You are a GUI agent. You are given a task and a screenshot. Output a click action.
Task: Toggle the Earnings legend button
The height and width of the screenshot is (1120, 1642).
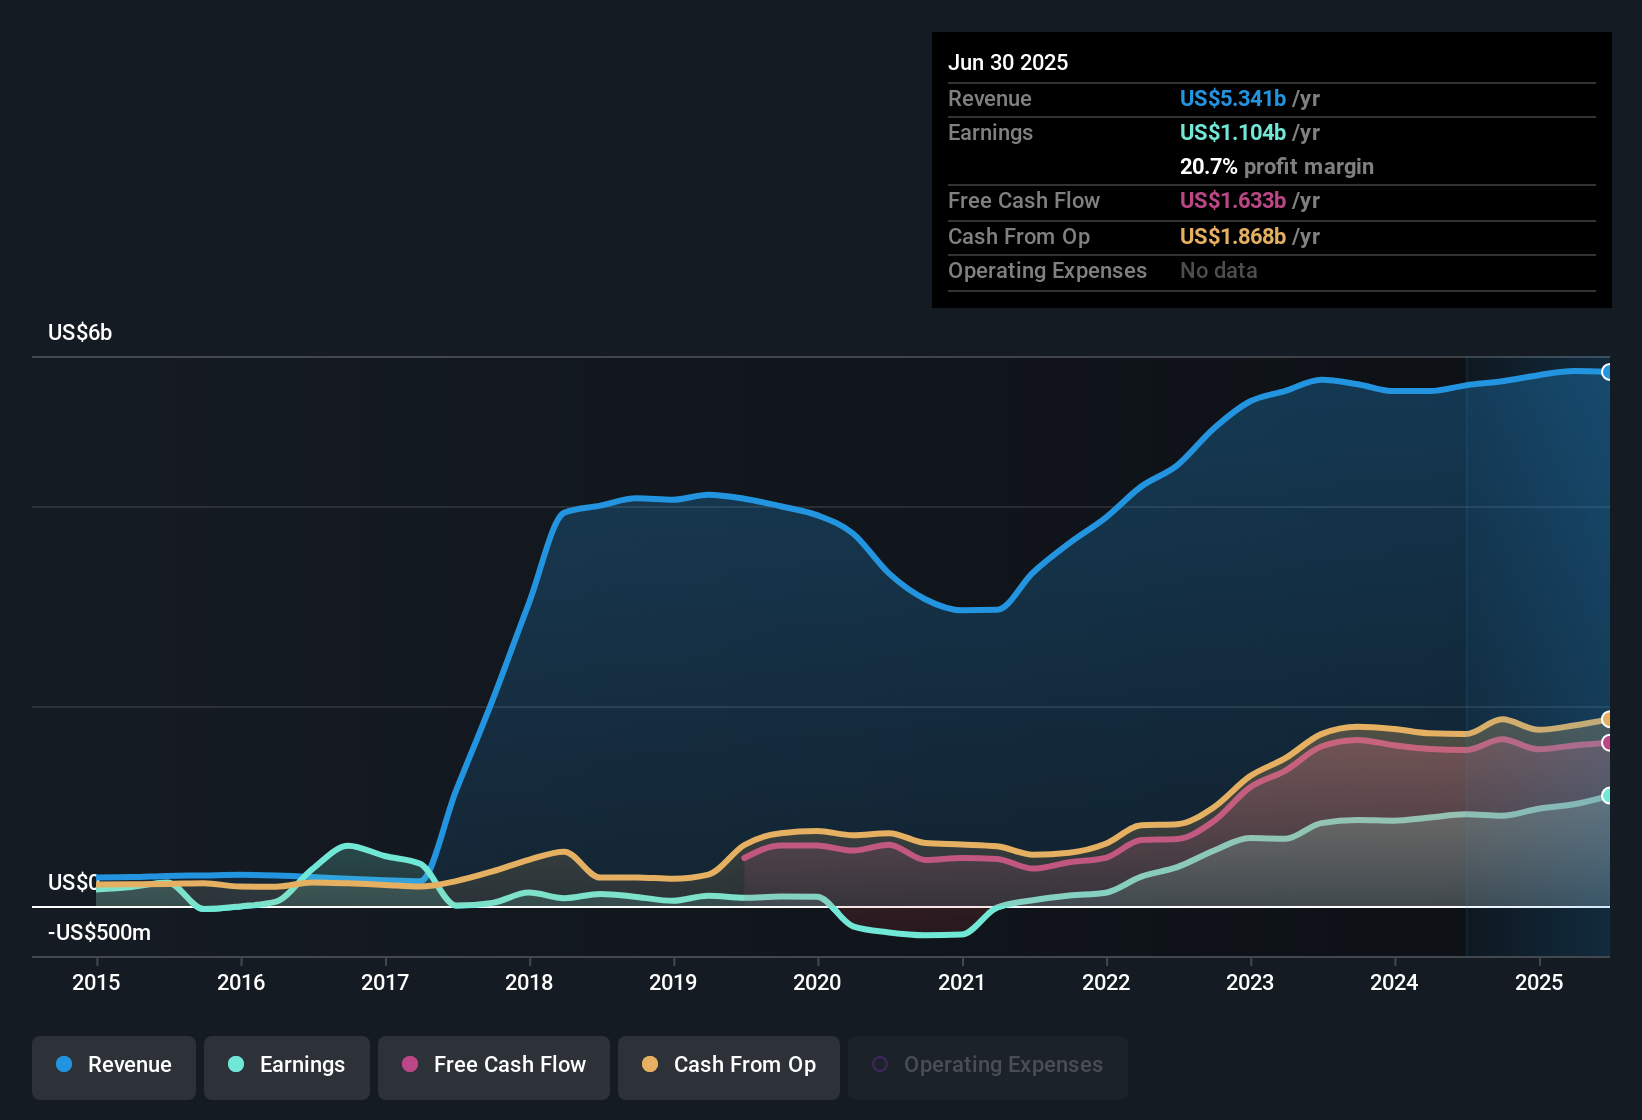click(287, 1066)
